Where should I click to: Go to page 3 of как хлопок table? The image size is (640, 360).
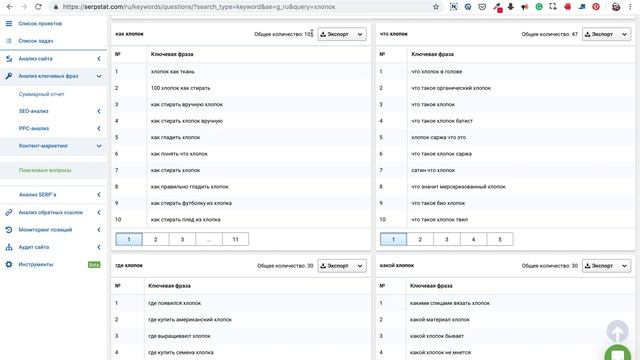tap(182, 239)
